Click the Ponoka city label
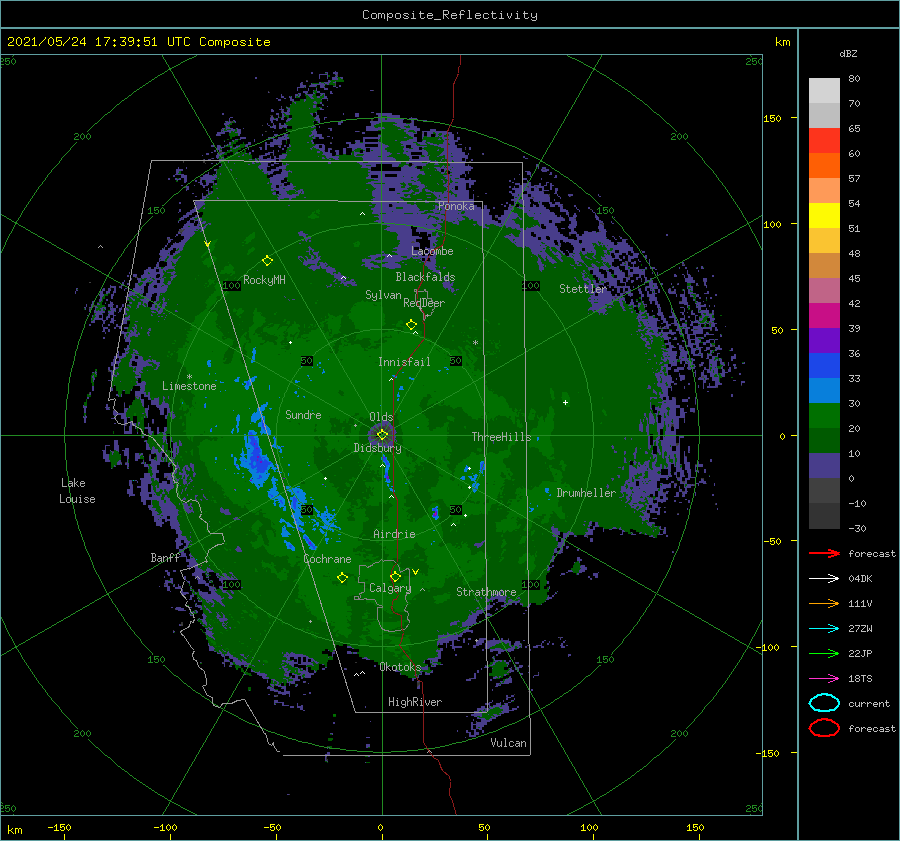 pyautogui.click(x=456, y=206)
